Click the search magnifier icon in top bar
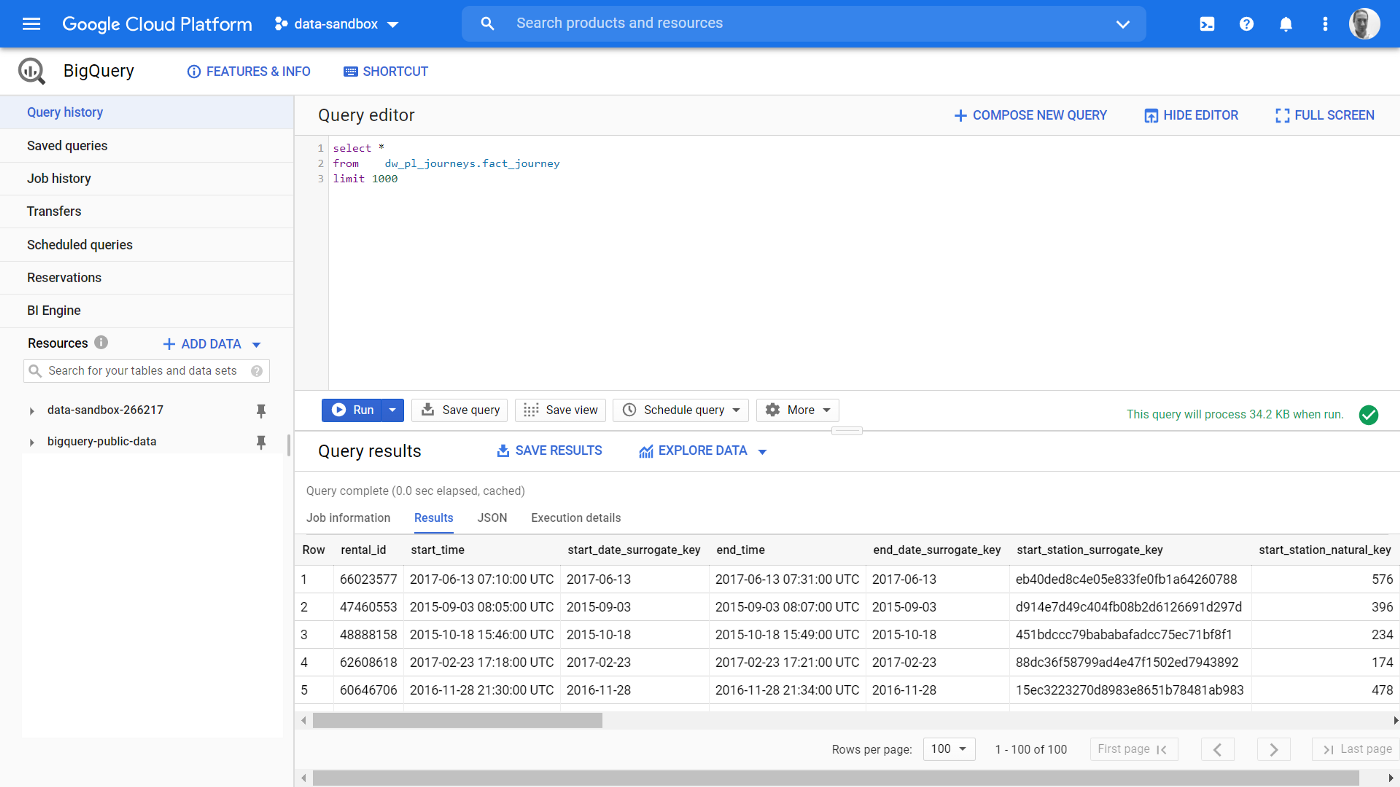This screenshot has width=1400, height=787. (x=488, y=24)
